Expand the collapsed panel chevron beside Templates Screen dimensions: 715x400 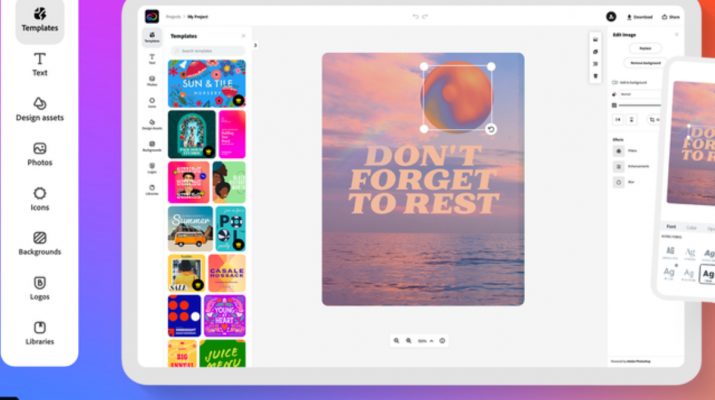(255, 45)
